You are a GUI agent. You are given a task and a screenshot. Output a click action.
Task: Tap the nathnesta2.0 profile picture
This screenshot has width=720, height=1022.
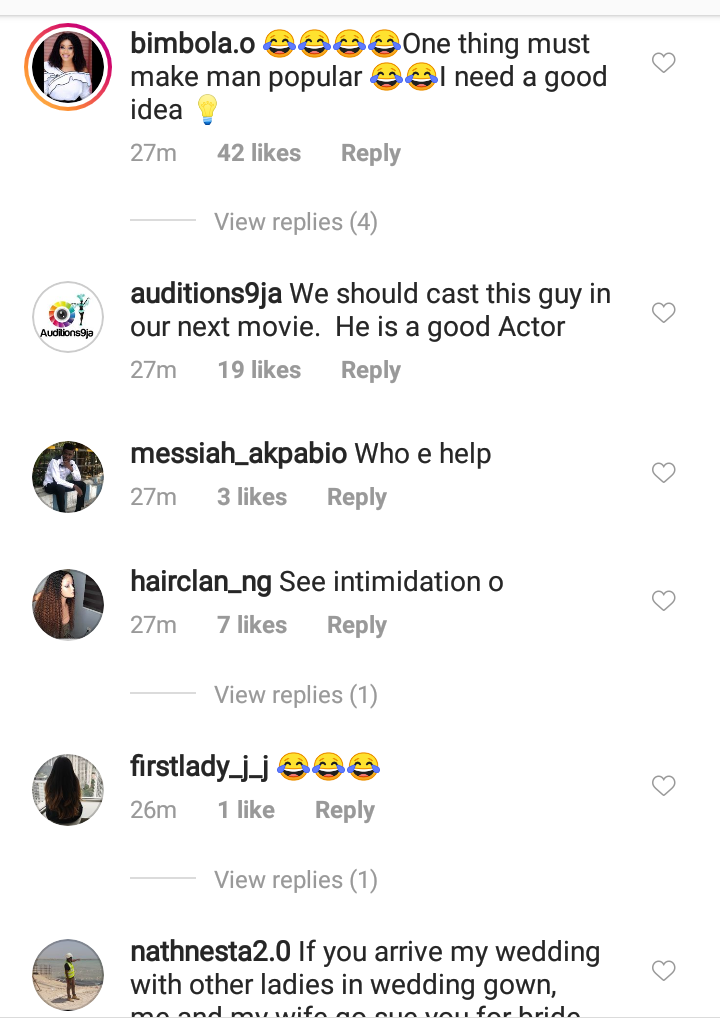click(x=68, y=974)
